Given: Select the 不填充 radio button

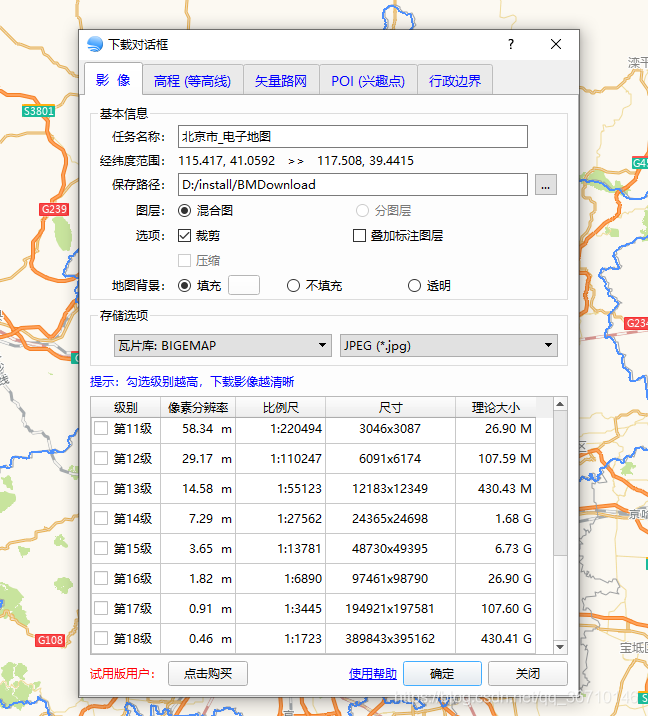Looking at the screenshot, I should click(x=293, y=286).
